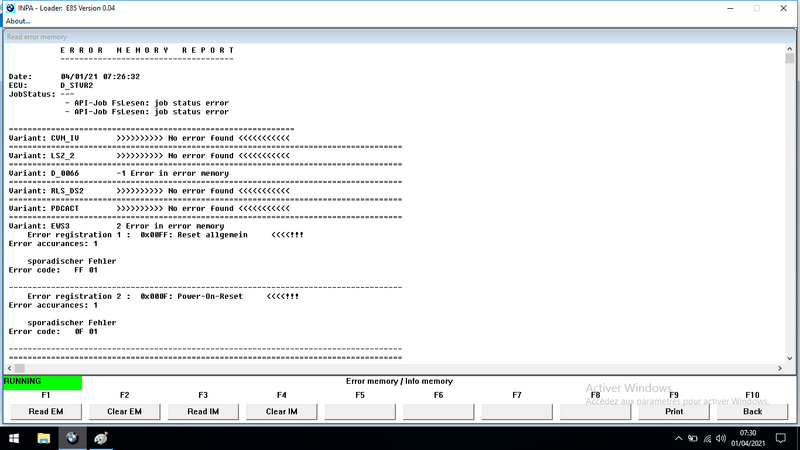Click the 'Variant: D_0066' error line

click(119, 173)
